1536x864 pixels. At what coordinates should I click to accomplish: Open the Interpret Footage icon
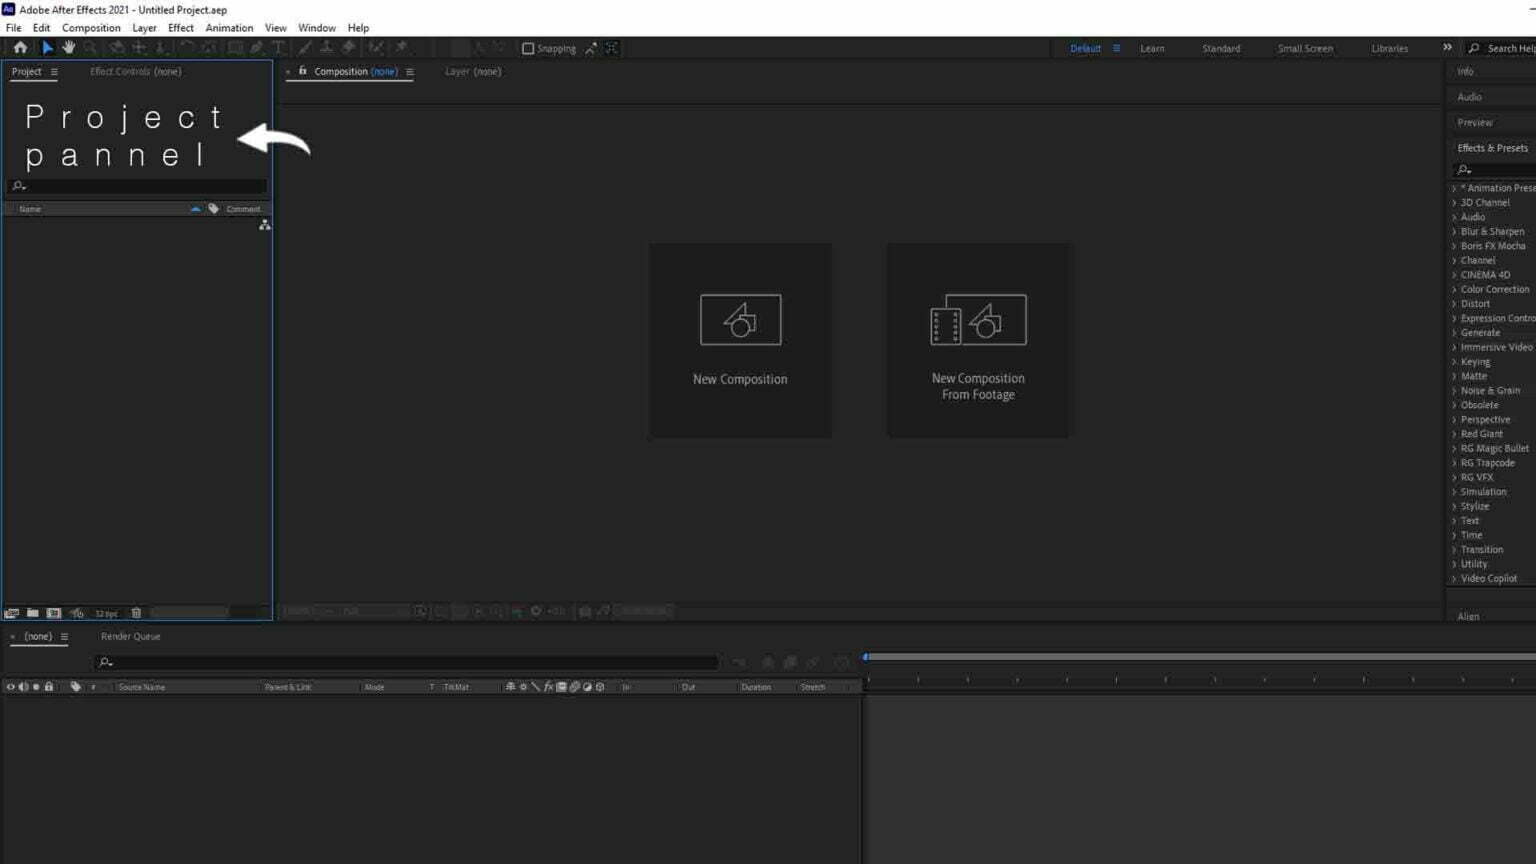pyautogui.click(x=13, y=612)
